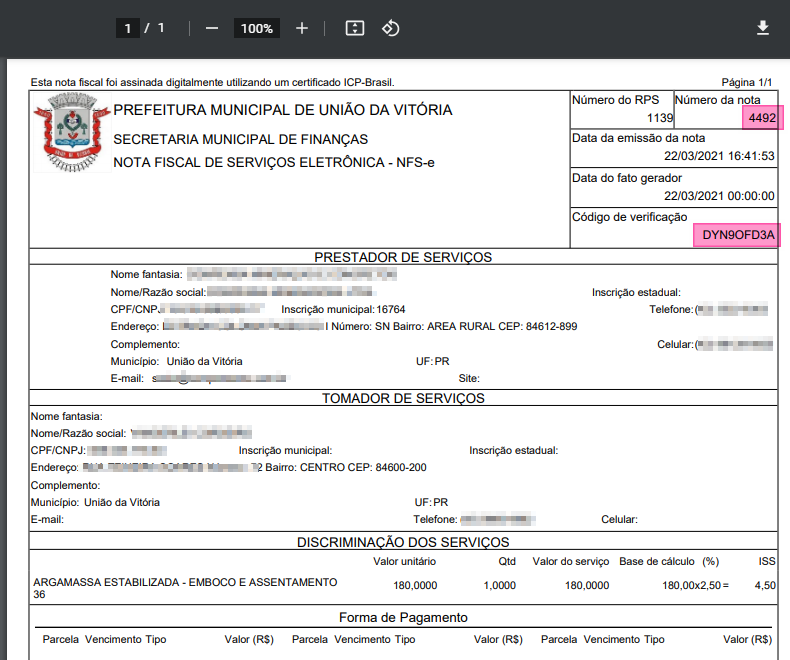
Task: Click the fit to page icon
Action: point(355,28)
